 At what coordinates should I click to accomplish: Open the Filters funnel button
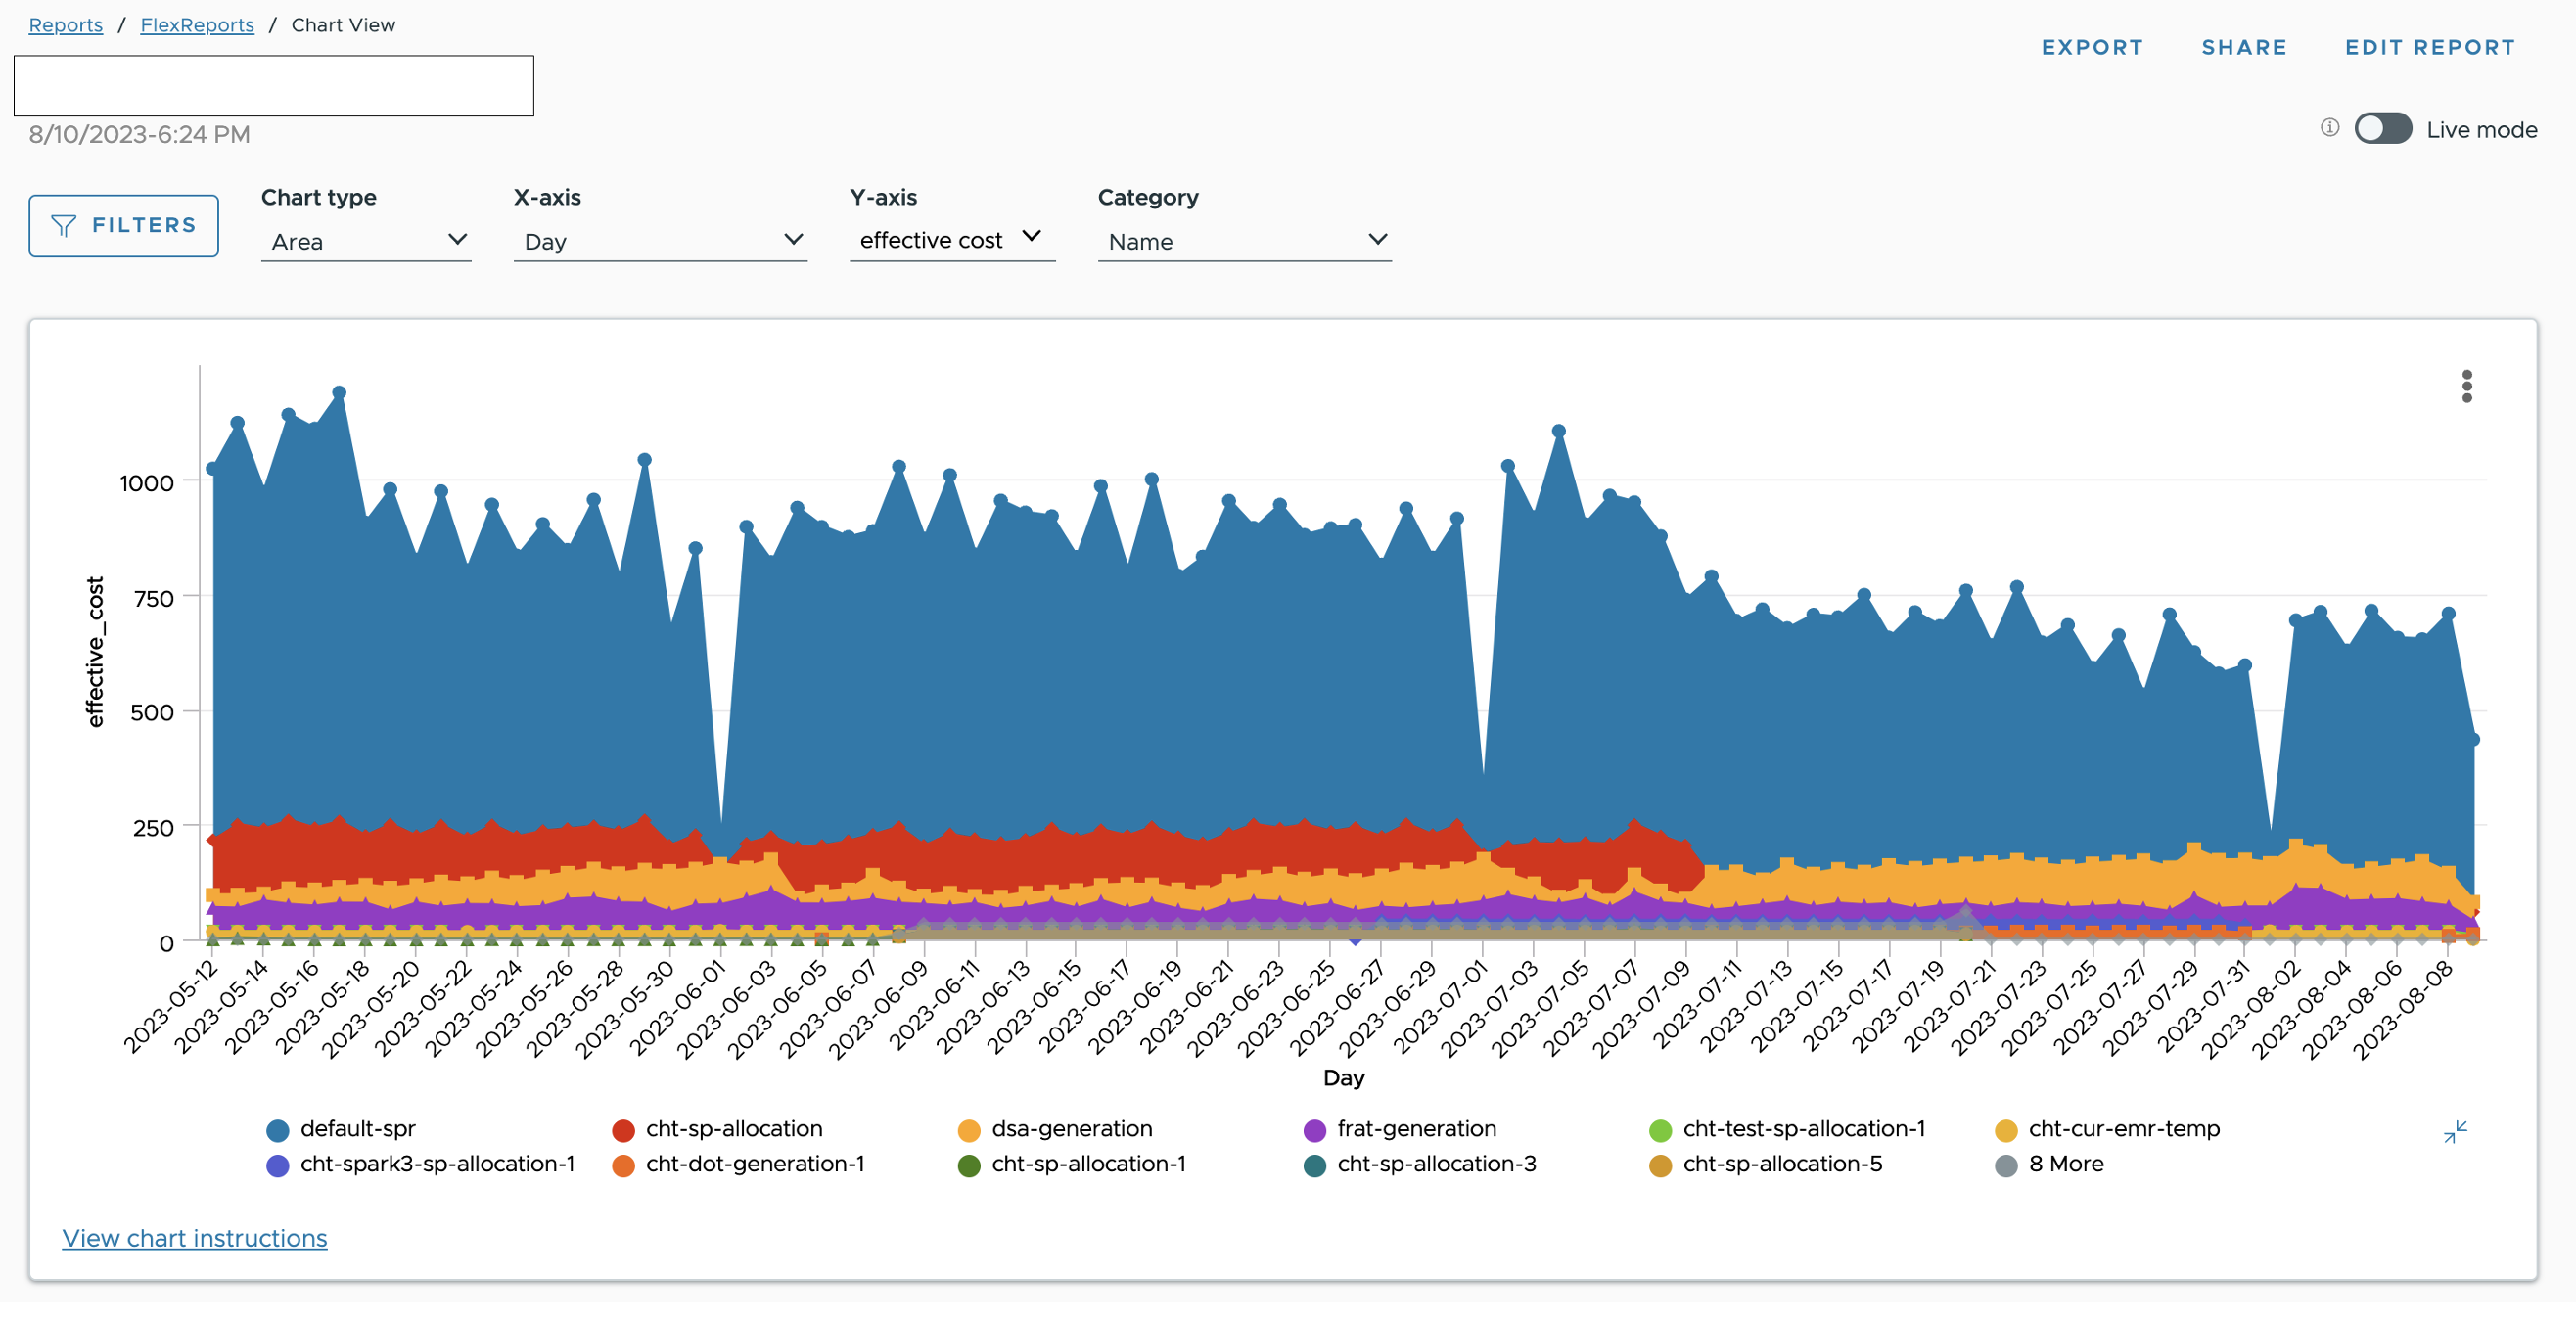click(x=123, y=226)
